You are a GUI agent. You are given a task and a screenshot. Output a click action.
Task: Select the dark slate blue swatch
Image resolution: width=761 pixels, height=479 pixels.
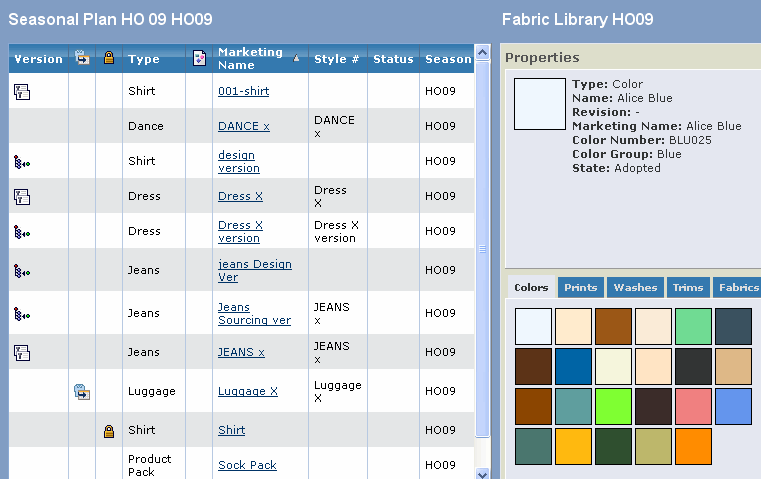click(x=733, y=326)
